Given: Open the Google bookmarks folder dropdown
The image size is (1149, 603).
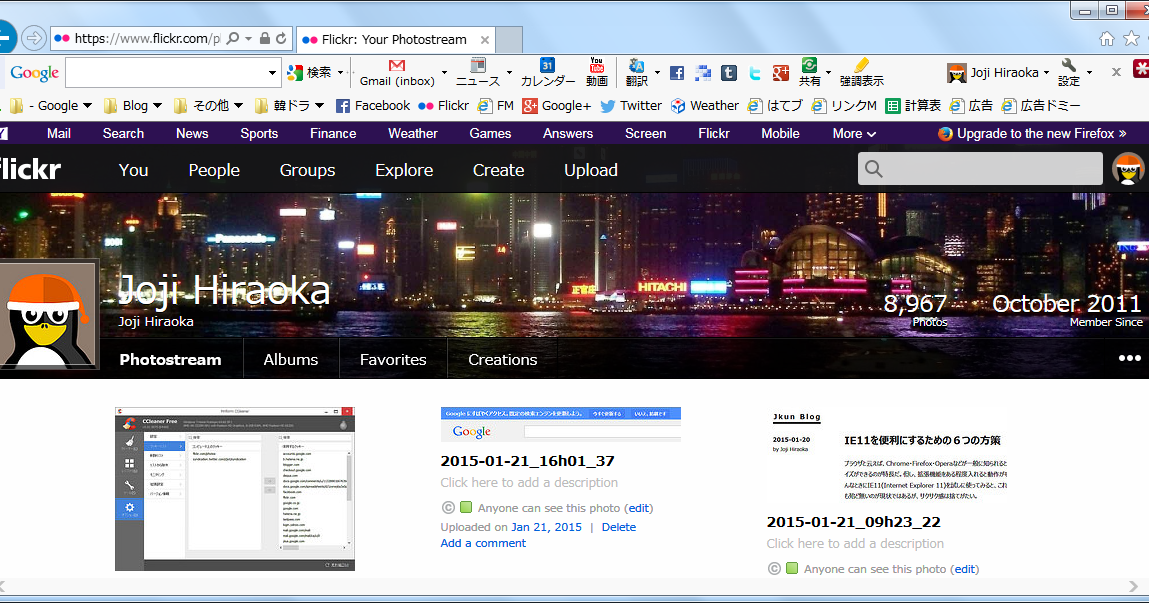Looking at the screenshot, I should pyautogui.click(x=51, y=106).
